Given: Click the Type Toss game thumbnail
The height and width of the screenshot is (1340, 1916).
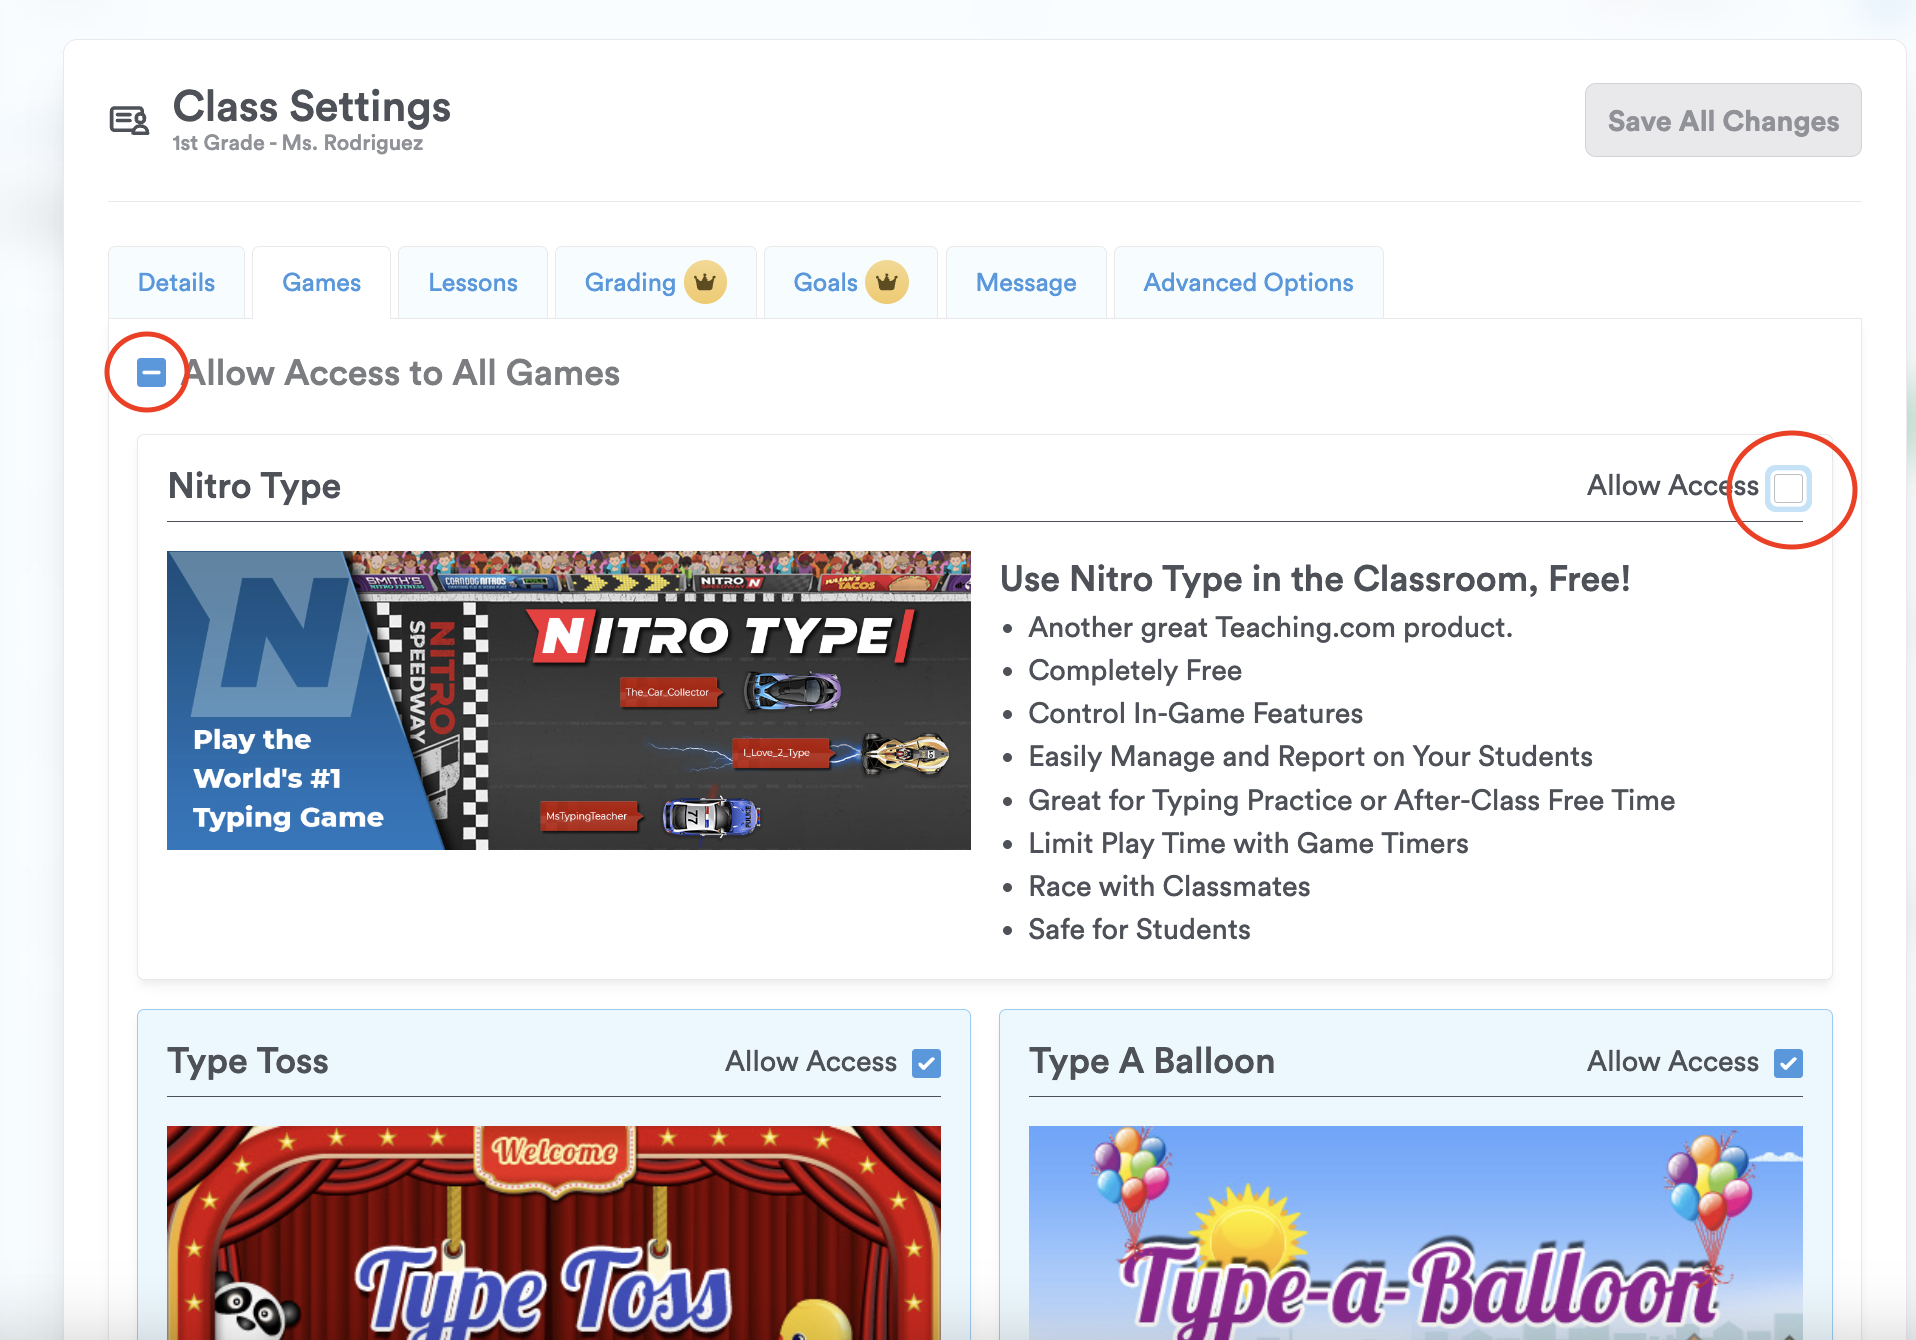Looking at the screenshot, I should pos(554,1233).
